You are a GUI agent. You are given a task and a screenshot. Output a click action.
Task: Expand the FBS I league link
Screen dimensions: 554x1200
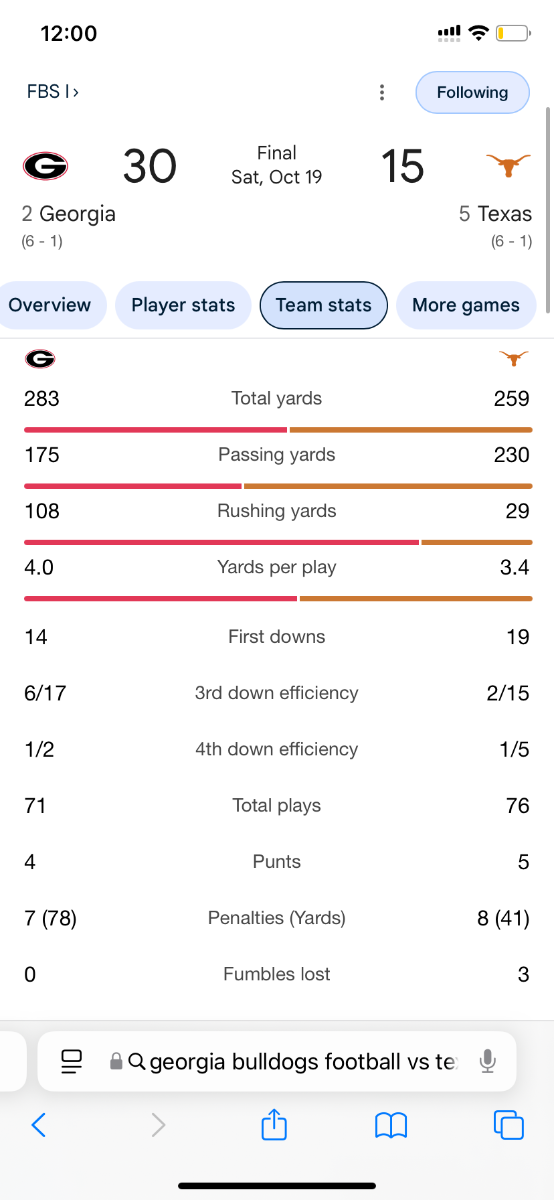(x=53, y=92)
